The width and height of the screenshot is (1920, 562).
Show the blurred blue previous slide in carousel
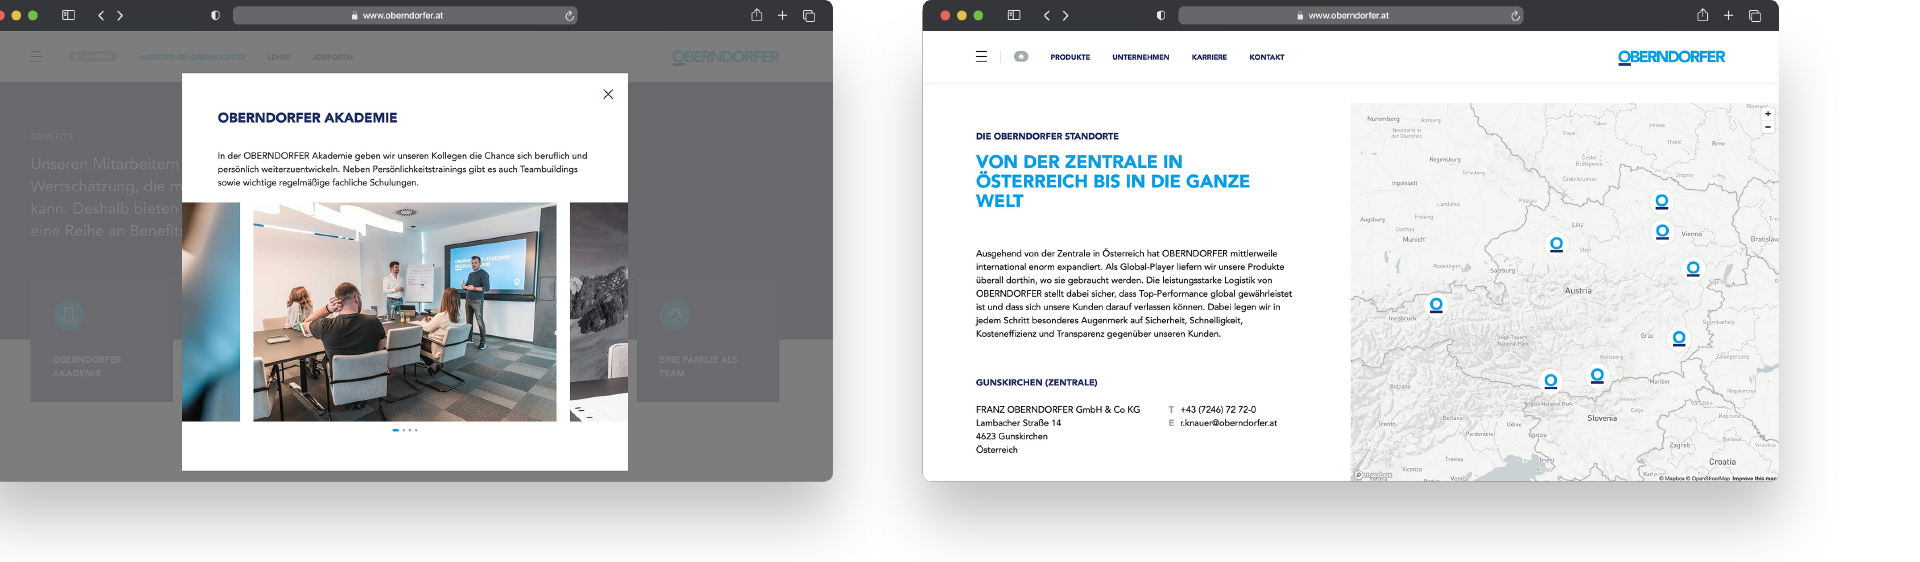coord(211,312)
